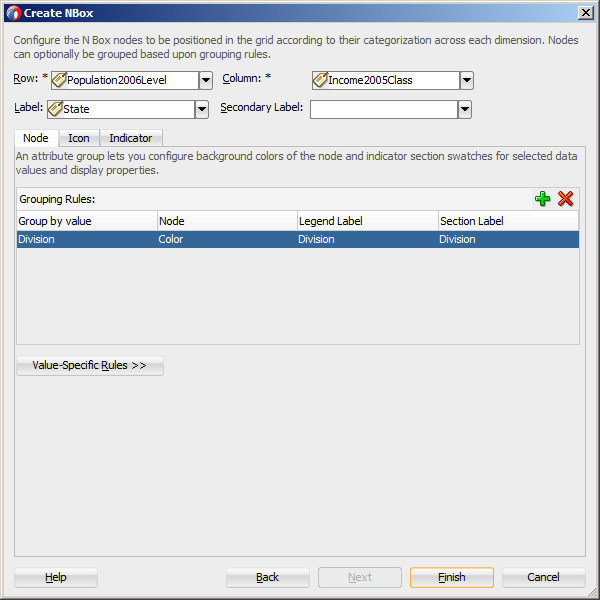Close the Create NBox dialog

(x=586, y=13)
